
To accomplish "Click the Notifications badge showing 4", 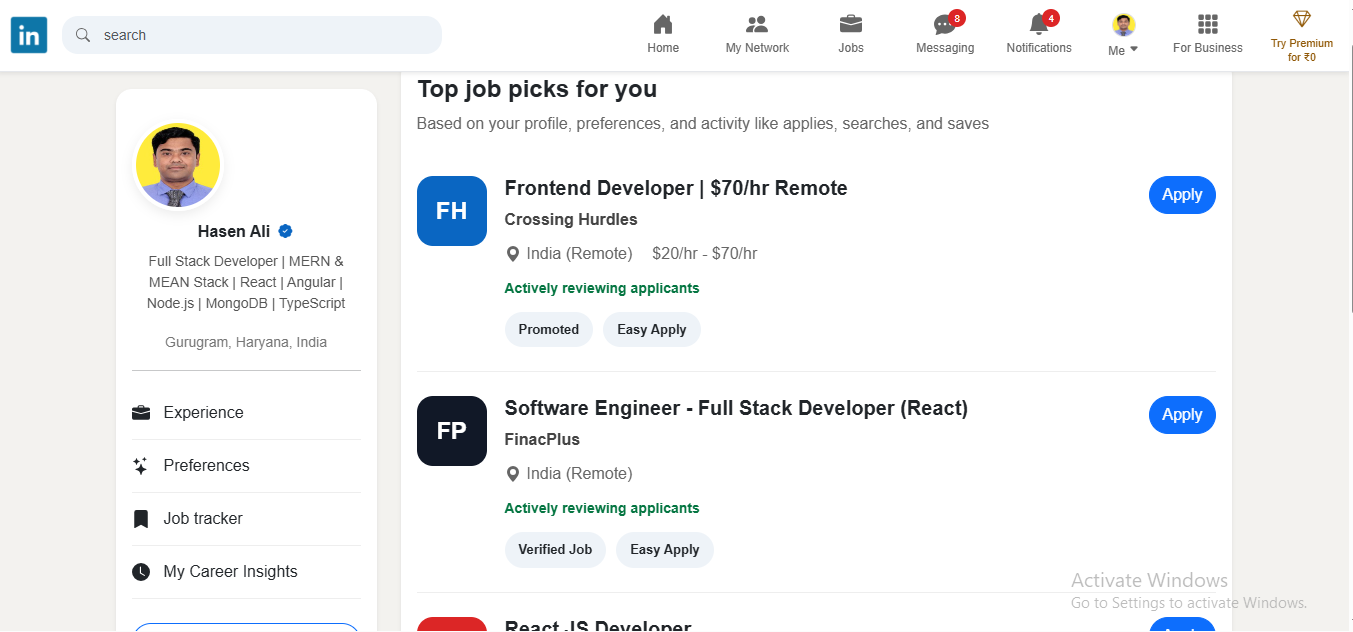I will tap(1051, 18).
